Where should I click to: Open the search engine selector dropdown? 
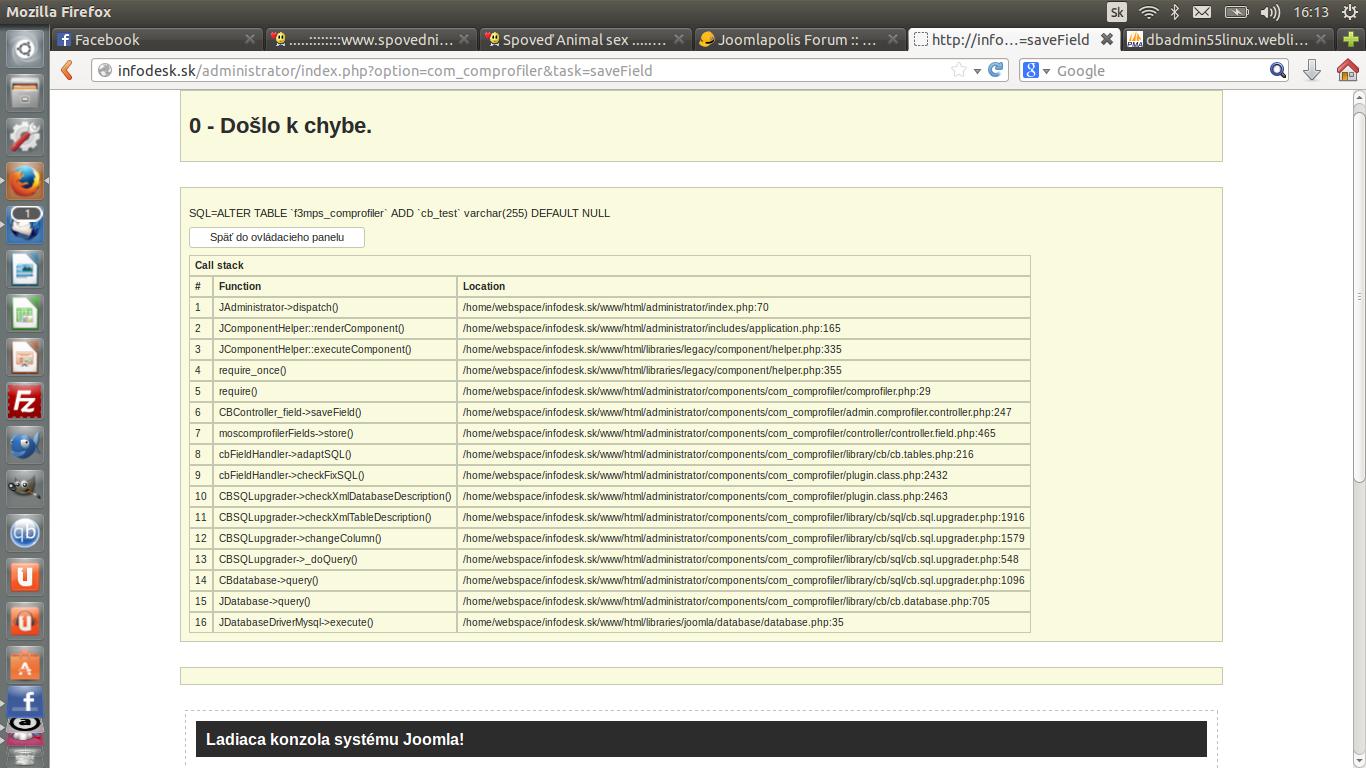pos(1036,70)
